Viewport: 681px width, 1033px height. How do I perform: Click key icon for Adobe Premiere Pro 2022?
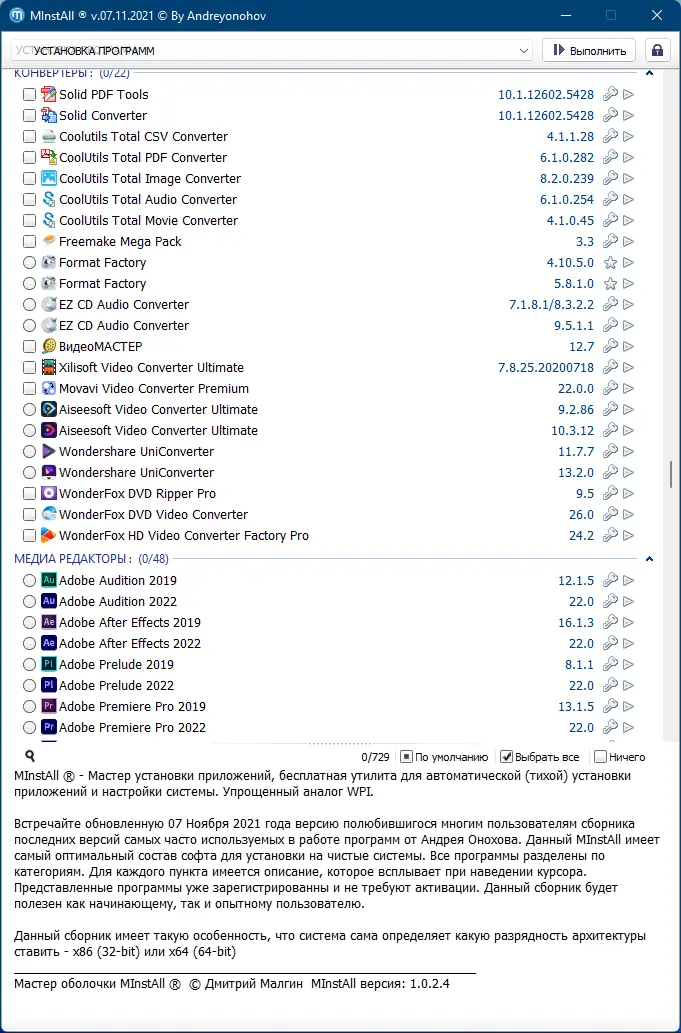(611, 727)
